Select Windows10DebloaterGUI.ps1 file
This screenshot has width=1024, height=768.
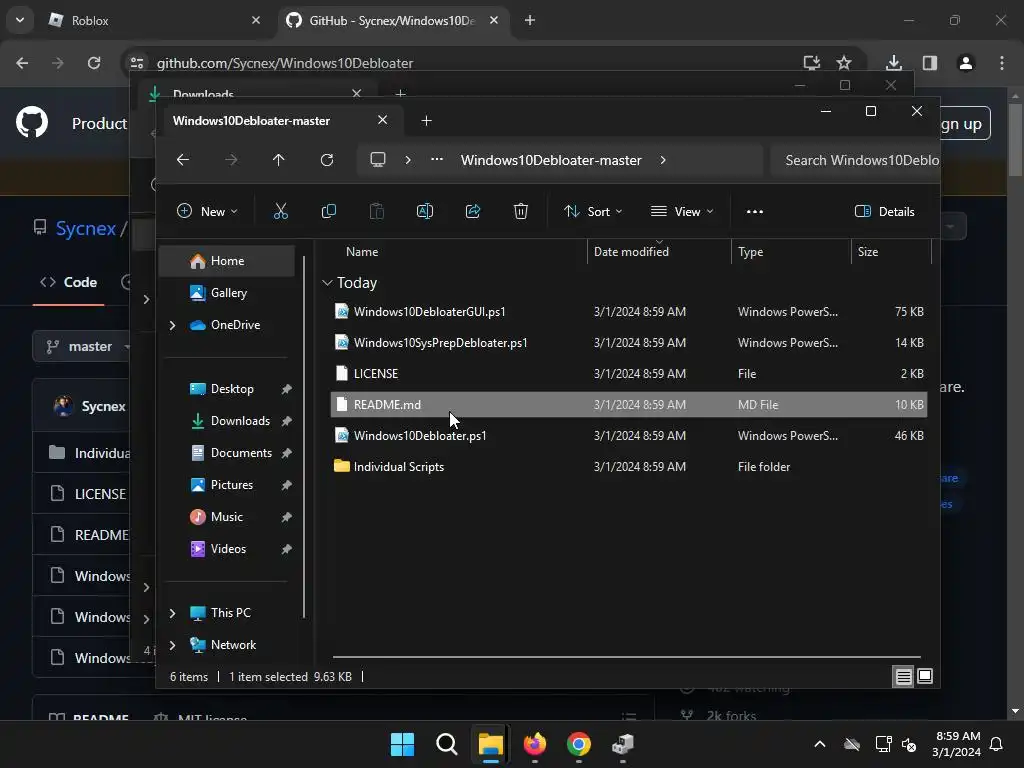[x=628, y=312]
